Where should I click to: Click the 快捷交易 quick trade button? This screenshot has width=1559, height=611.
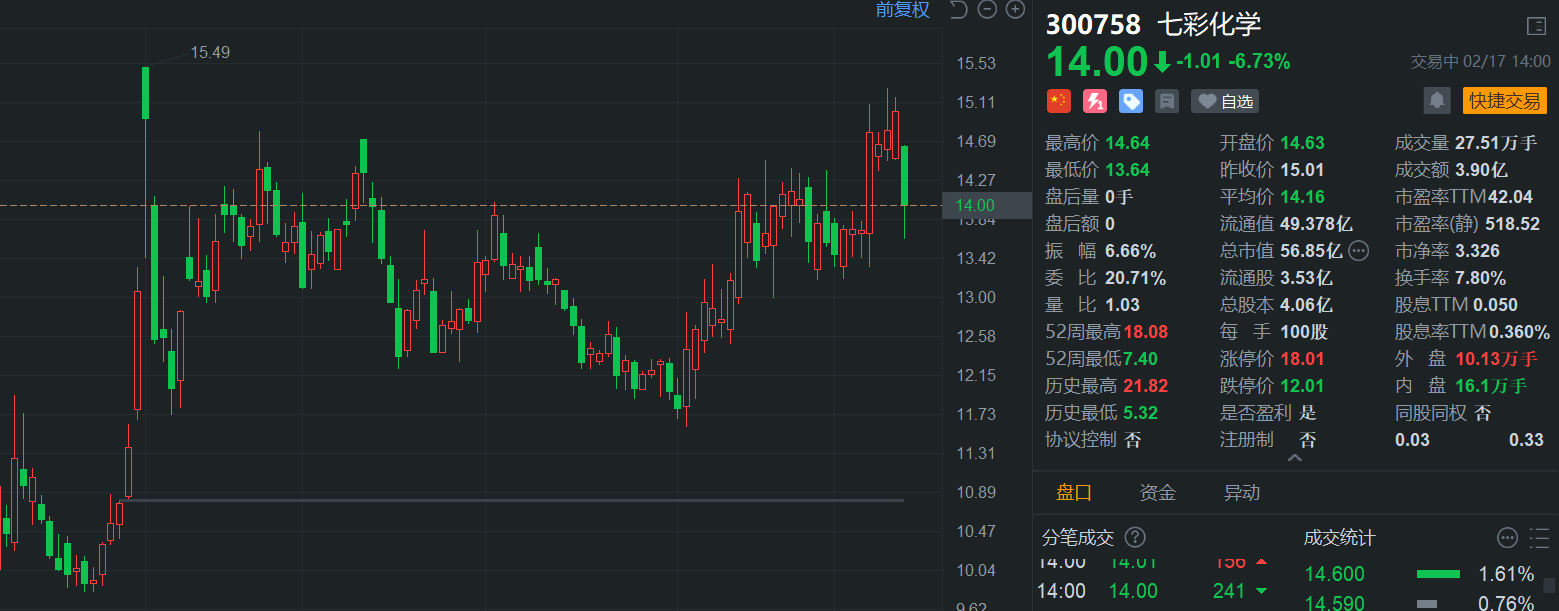1504,100
